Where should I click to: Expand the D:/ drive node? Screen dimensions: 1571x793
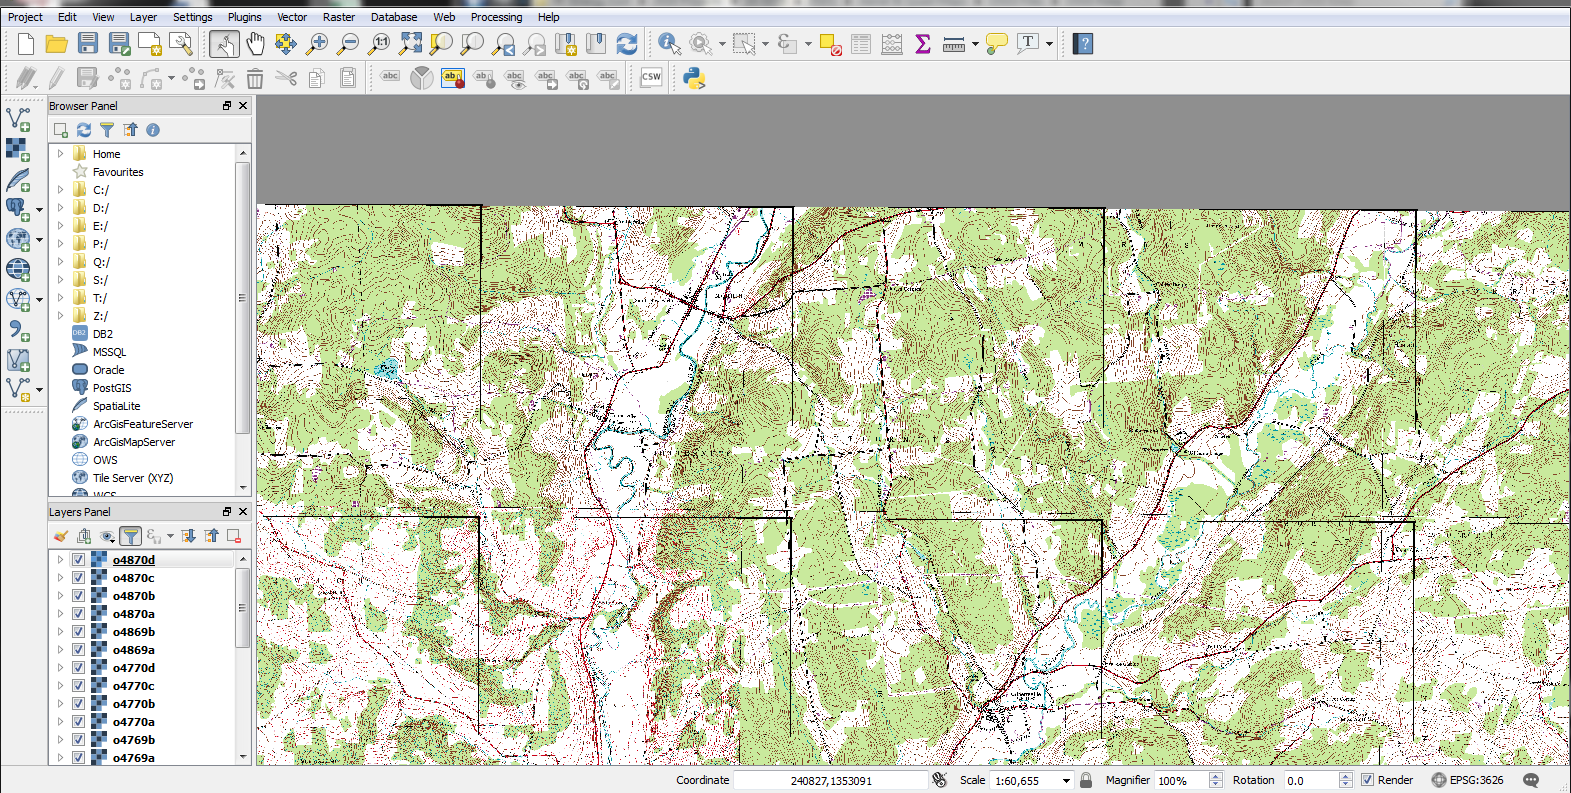[60, 208]
